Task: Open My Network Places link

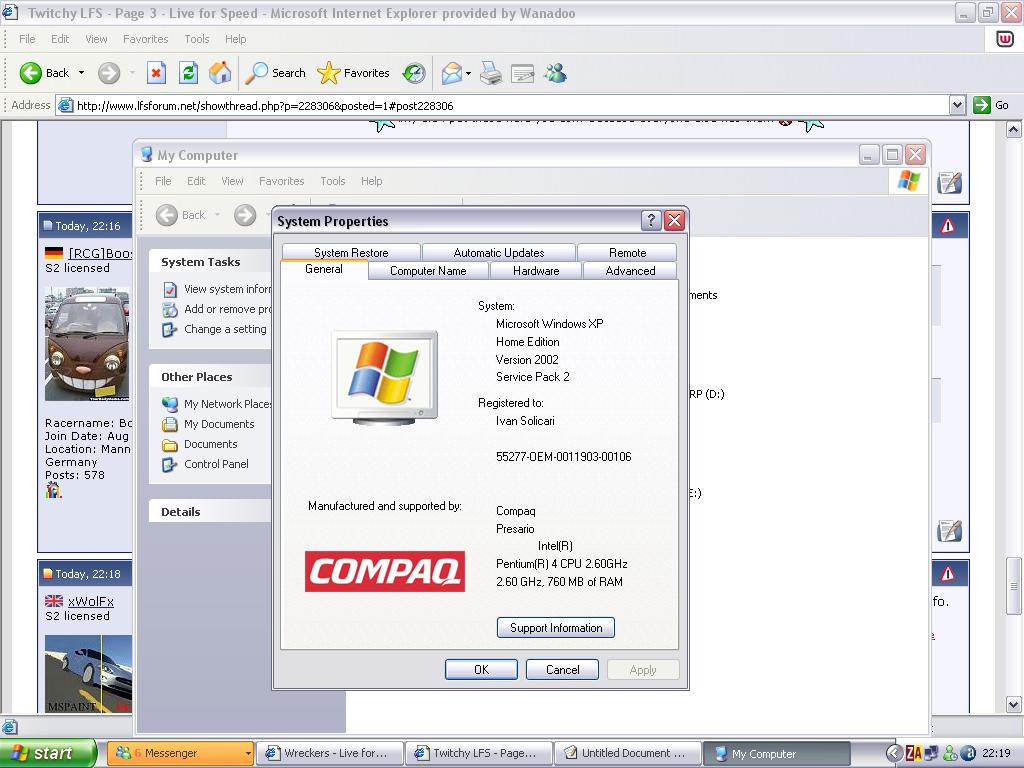Action: pos(216,404)
